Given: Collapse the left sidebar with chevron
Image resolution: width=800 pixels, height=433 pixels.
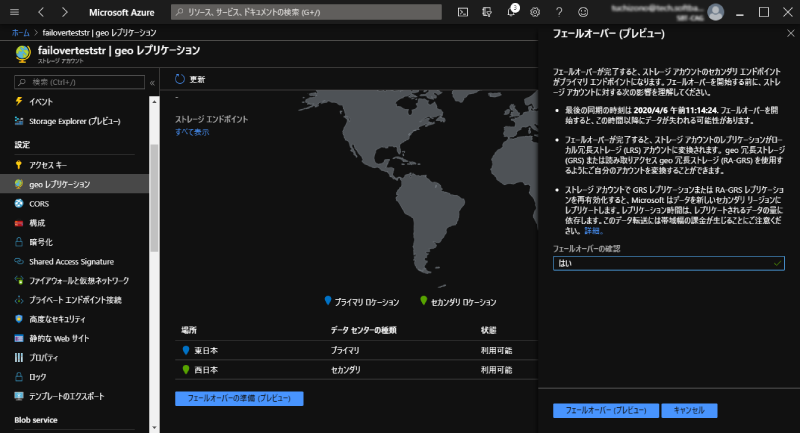Looking at the screenshot, I should point(151,82).
